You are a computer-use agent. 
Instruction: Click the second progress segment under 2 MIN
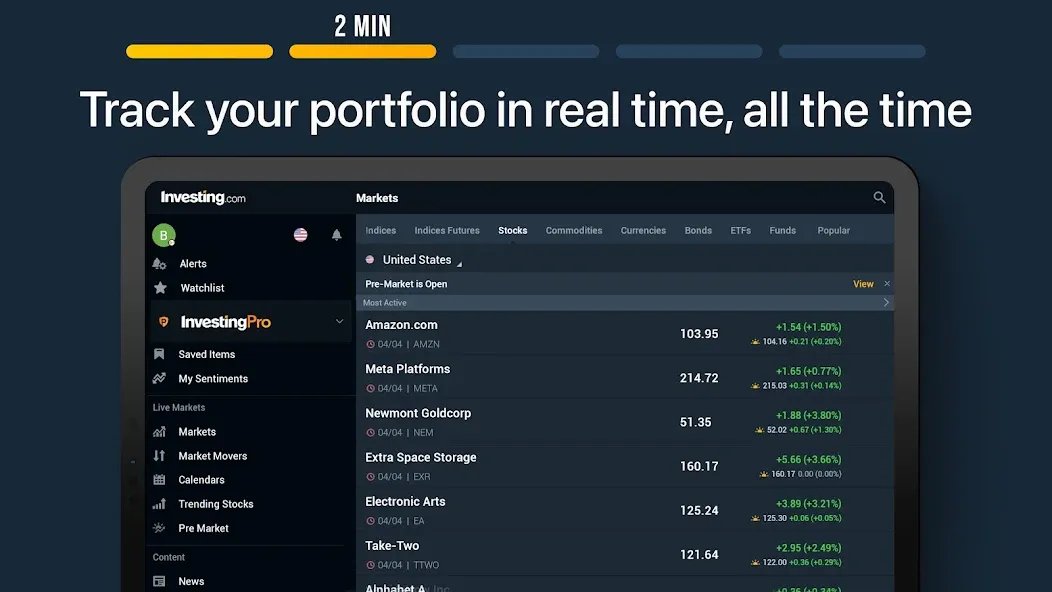pyautogui.click(x=362, y=52)
